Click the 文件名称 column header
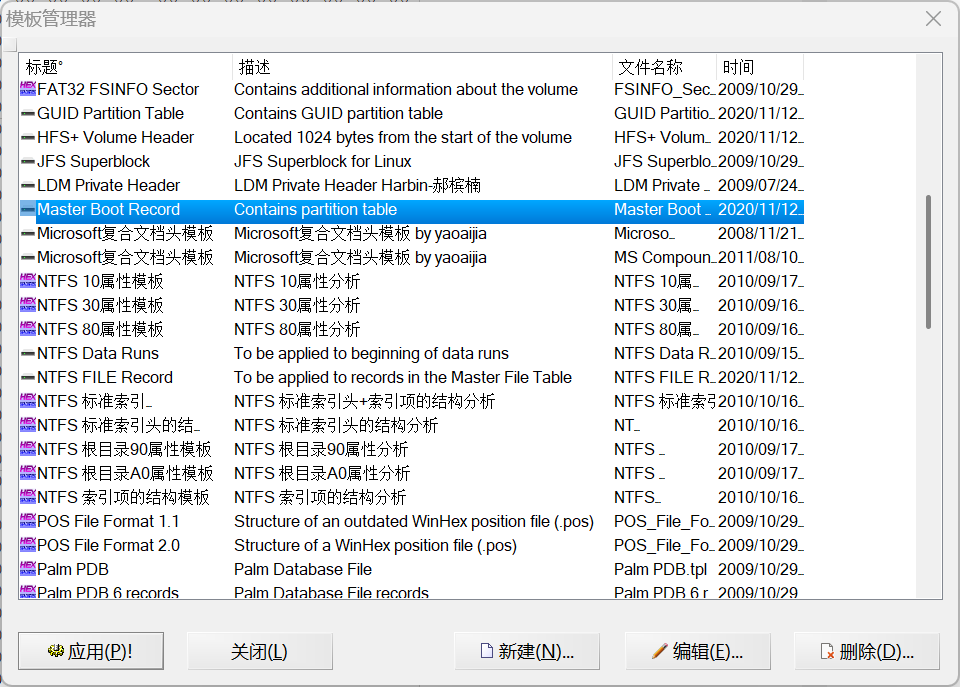The width and height of the screenshot is (960, 687). [x=664, y=67]
